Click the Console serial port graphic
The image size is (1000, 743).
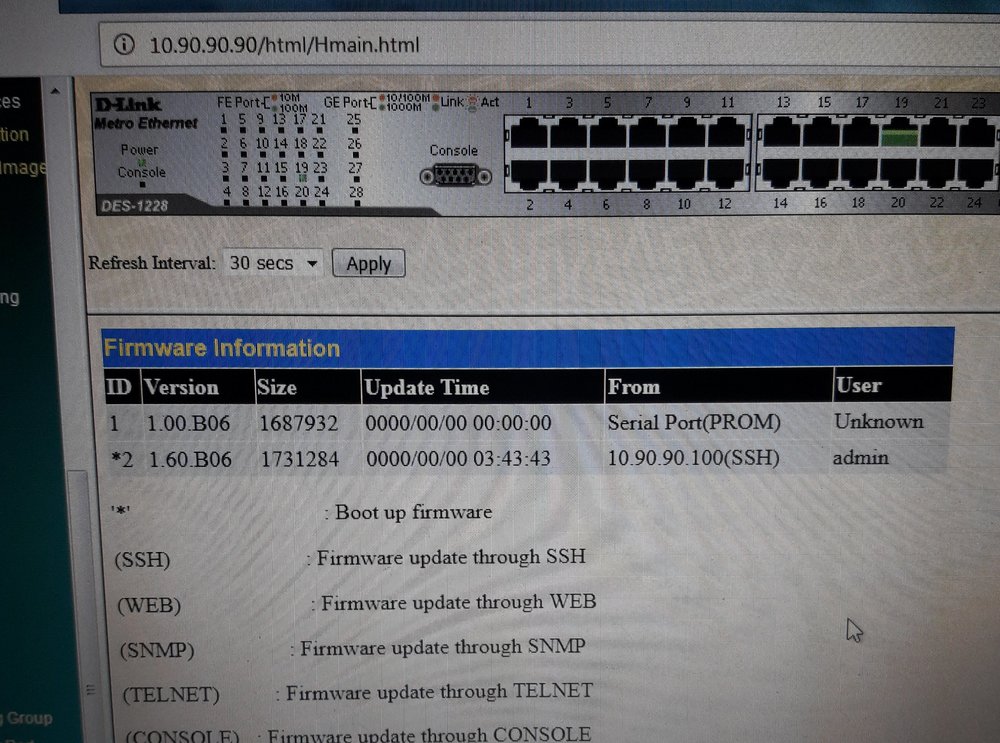pyautogui.click(x=453, y=175)
